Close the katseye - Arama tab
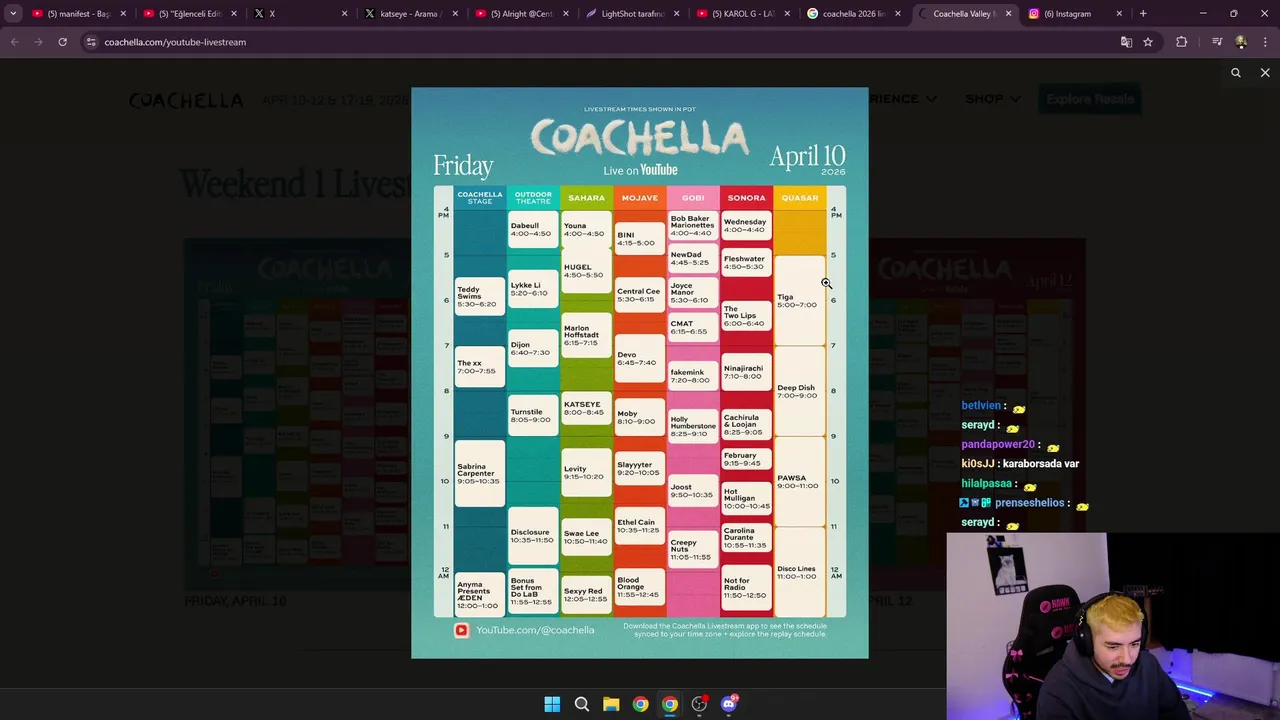Screen dimensions: 1280x720 click(455, 14)
